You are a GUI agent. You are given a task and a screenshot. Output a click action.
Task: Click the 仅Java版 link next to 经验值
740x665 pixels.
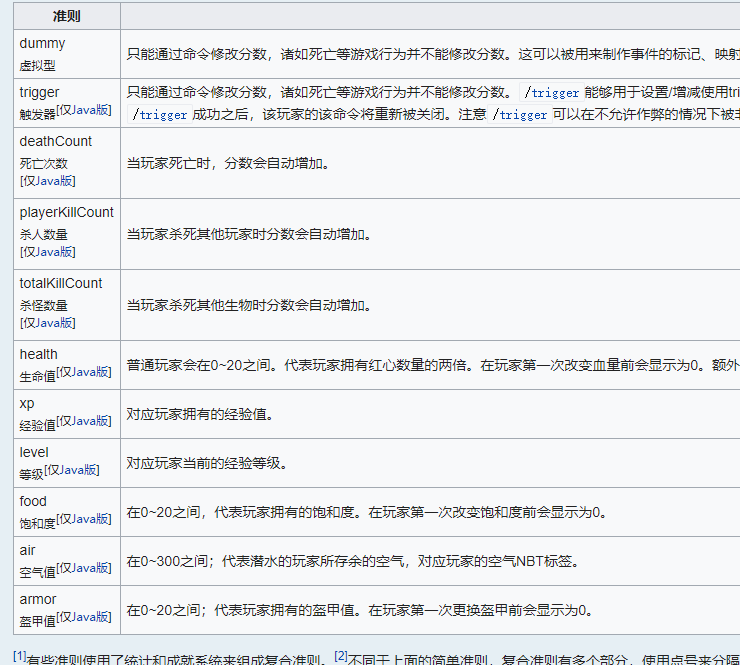[86, 421]
